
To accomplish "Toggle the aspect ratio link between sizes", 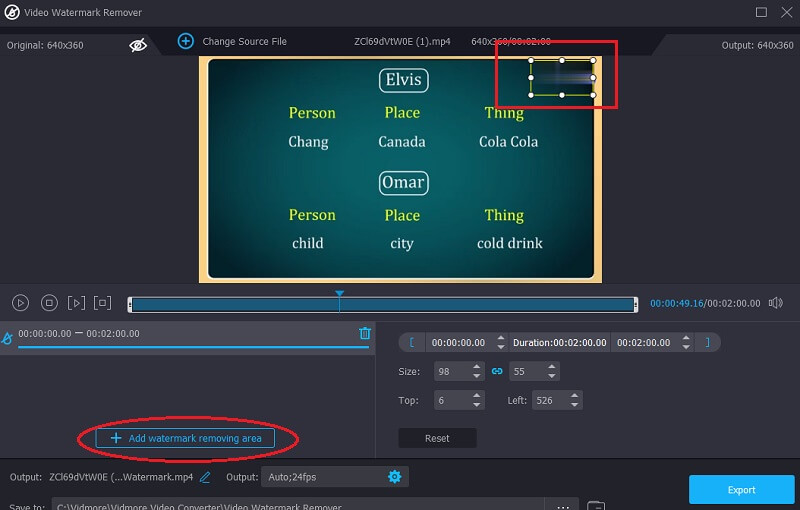I will point(497,371).
